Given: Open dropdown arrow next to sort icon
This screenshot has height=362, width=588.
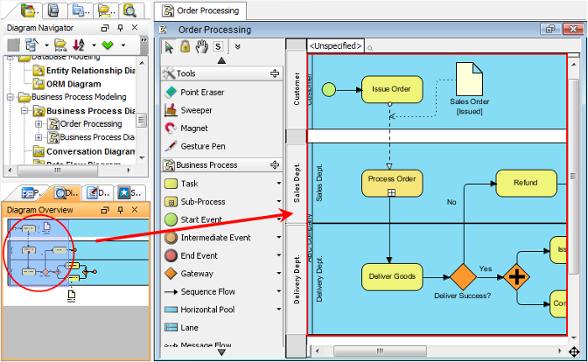Looking at the screenshot, I should point(94,45).
